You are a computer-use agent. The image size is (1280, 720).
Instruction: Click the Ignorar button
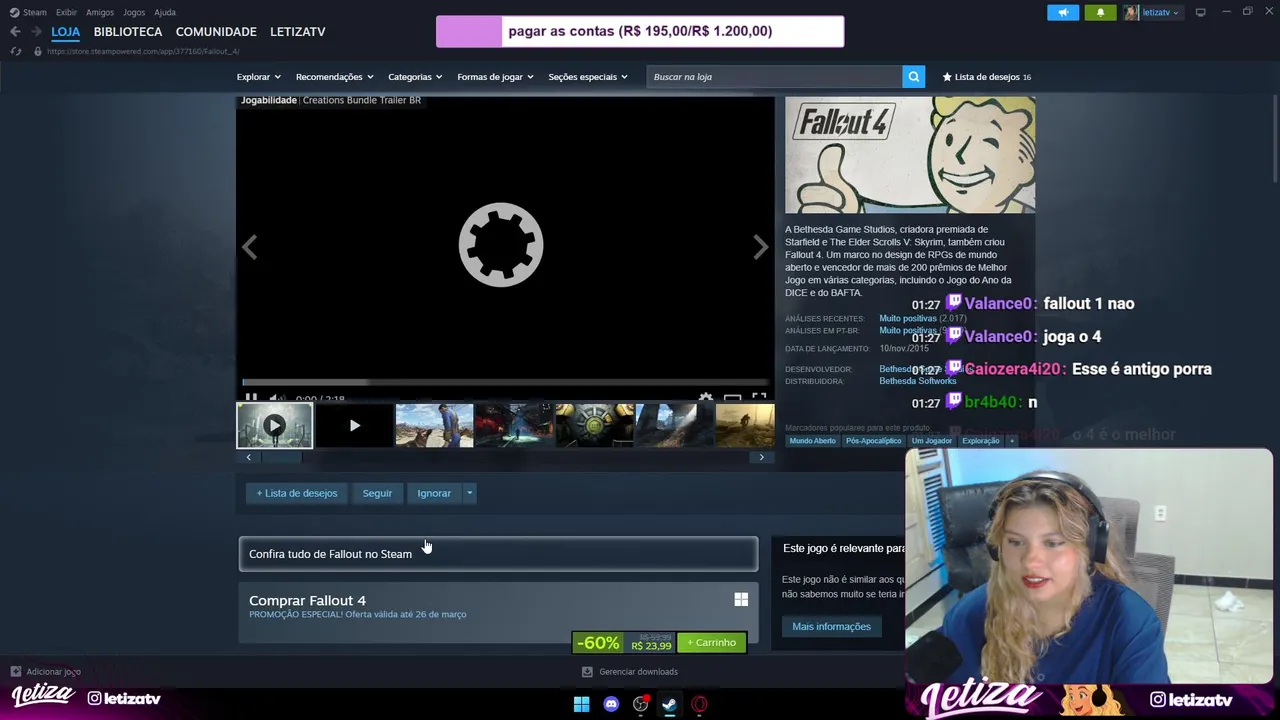pyautogui.click(x=434, y=493)
